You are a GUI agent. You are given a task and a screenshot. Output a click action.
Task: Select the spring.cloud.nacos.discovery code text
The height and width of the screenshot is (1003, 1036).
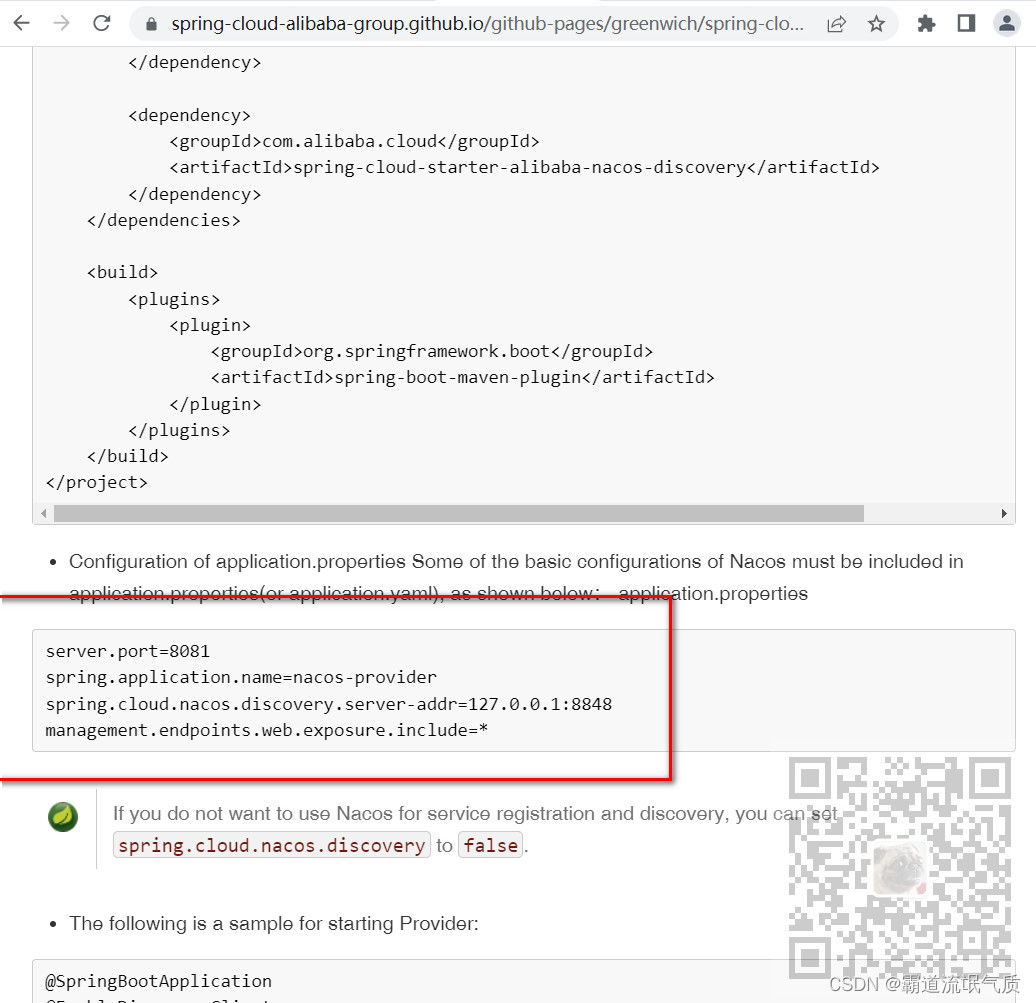point(271,845)
